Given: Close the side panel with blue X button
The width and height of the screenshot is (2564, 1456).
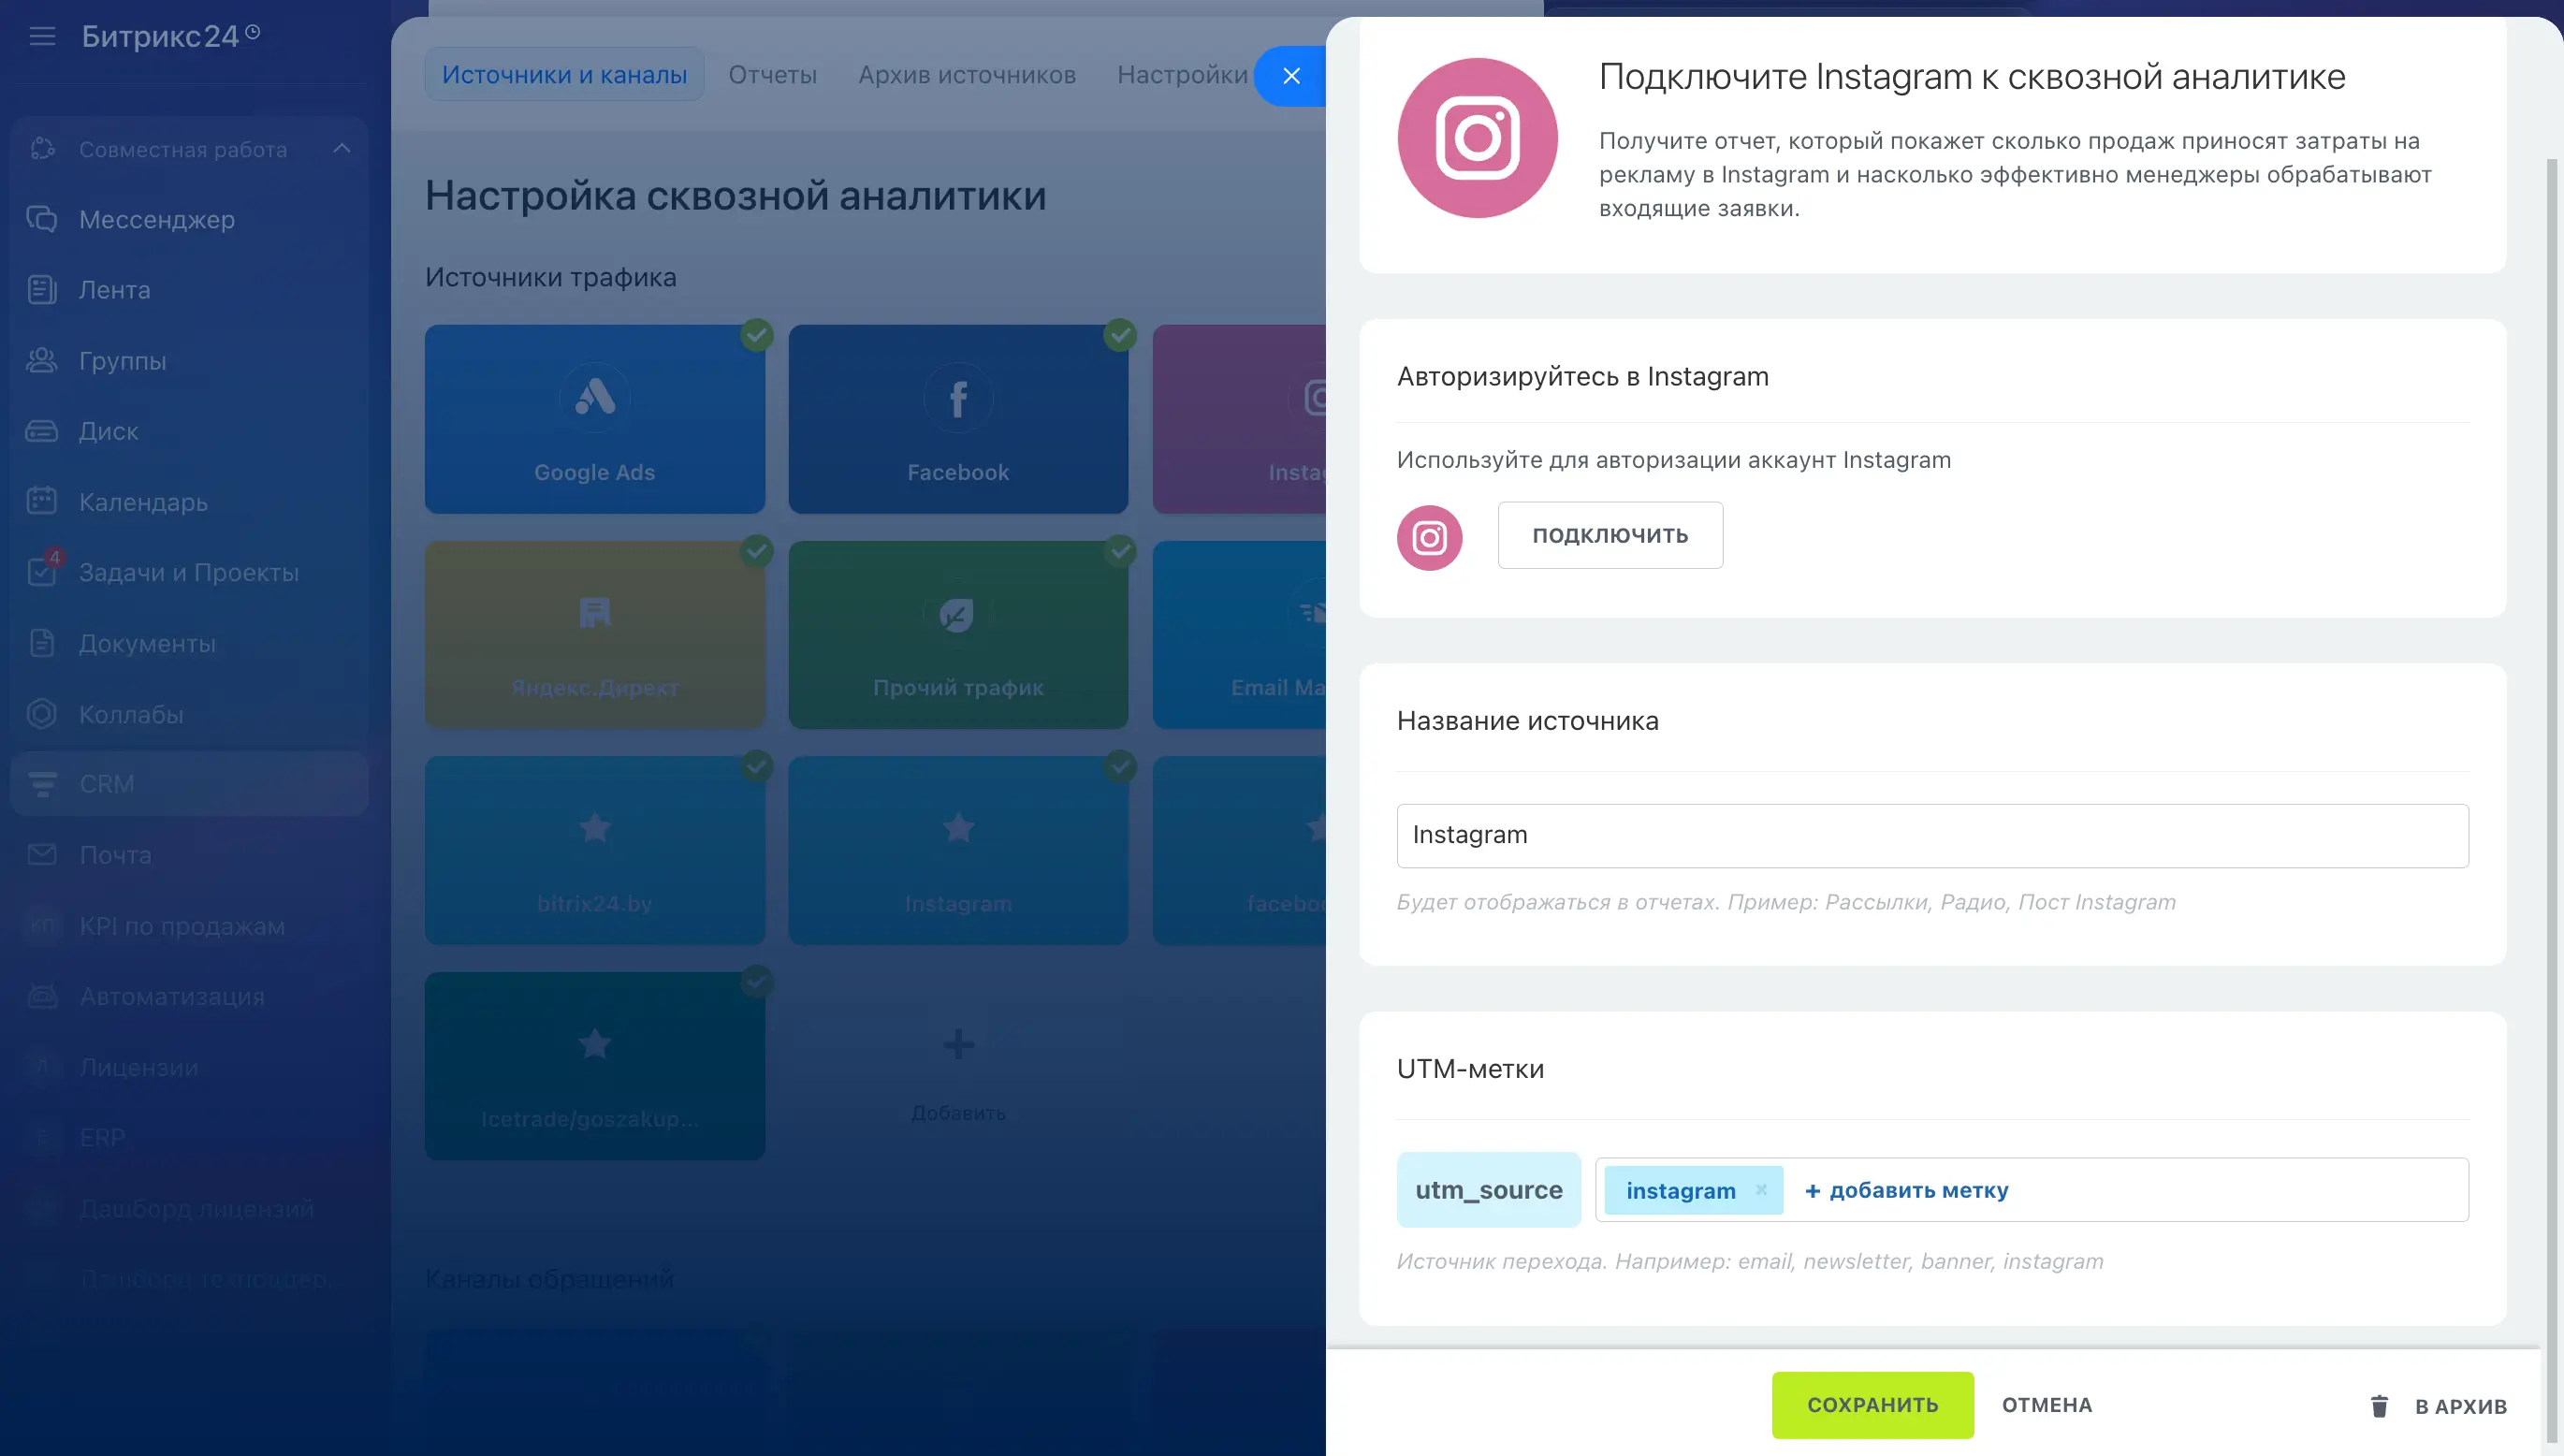Looking at the screenshot, I should pos(1291,76).
